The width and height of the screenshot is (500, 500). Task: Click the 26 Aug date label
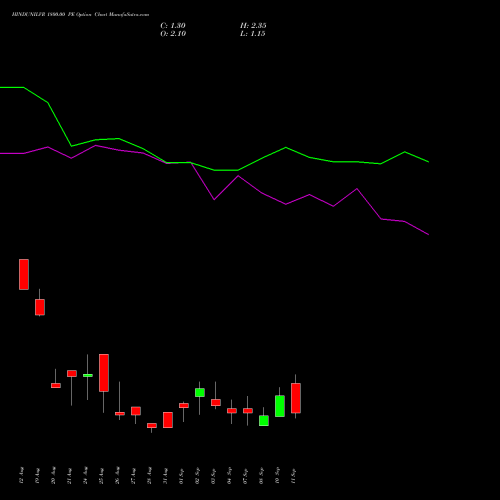(x=117, y=476)
